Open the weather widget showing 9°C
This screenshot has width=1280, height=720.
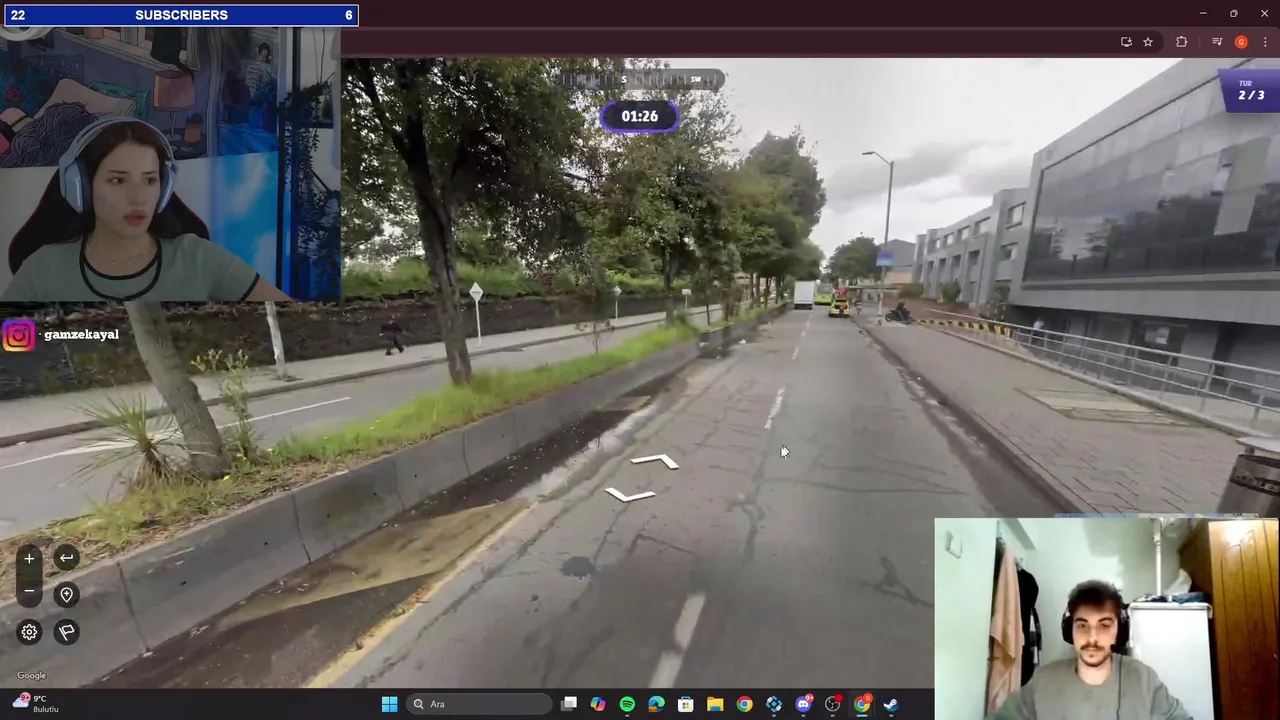tap(36, 703)
